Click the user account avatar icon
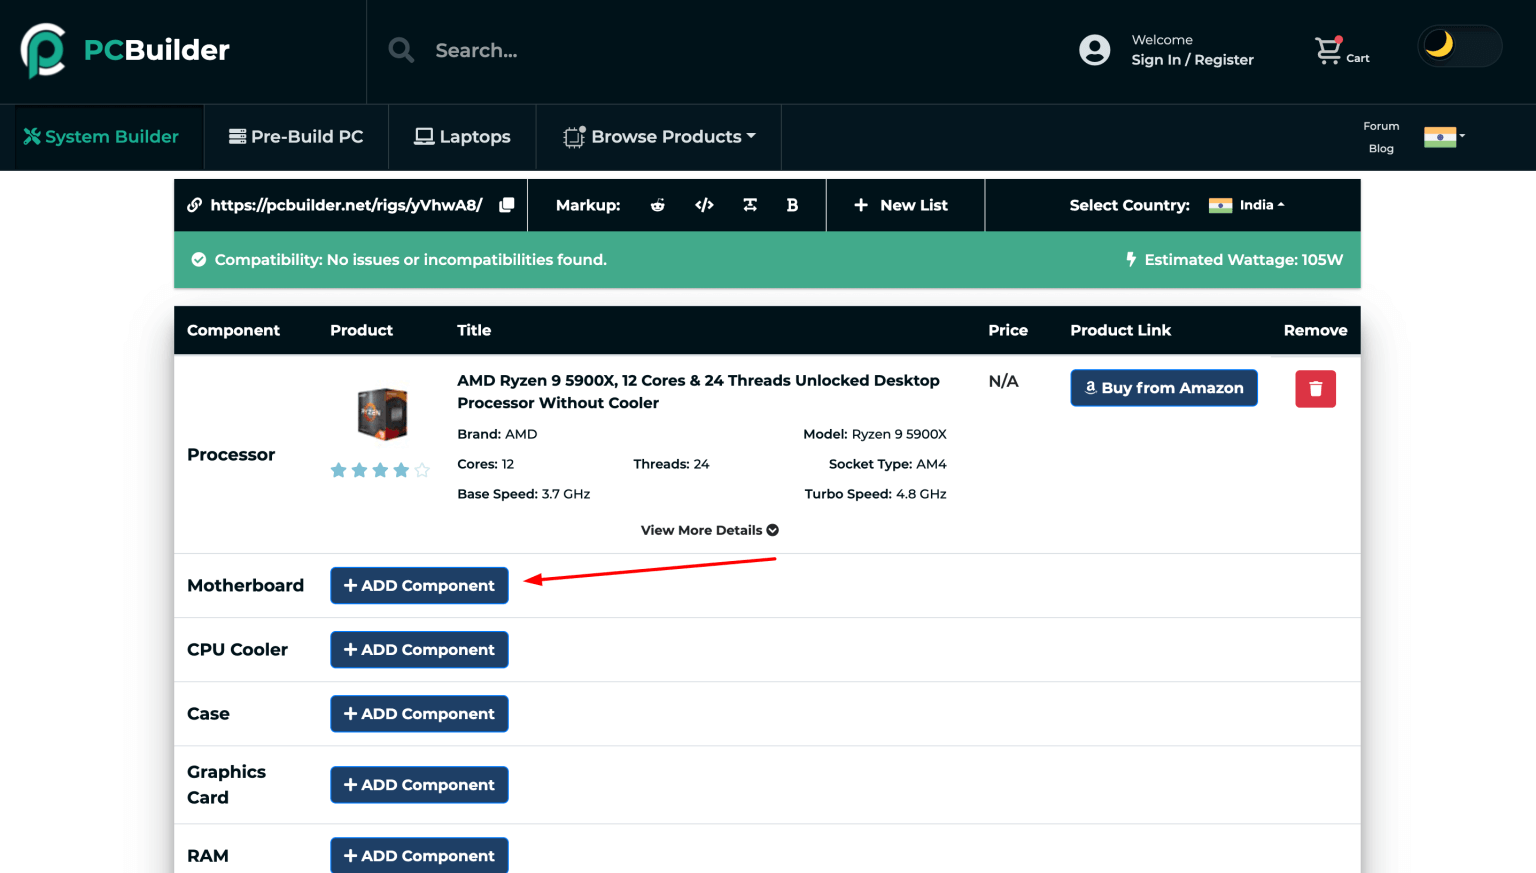The image size is (1536, 873). (x=1094, y=50)
